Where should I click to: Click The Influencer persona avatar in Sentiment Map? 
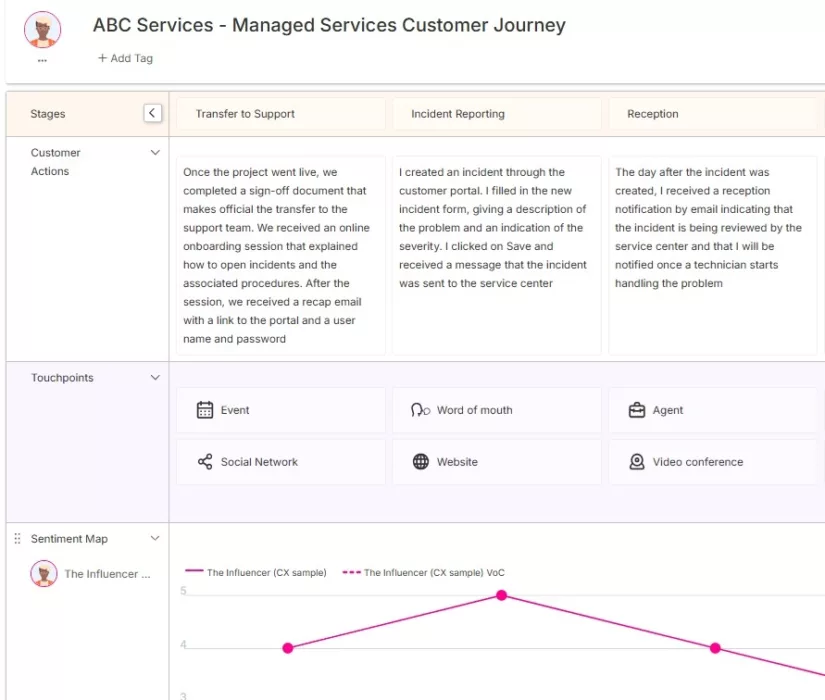click(44, 574)
